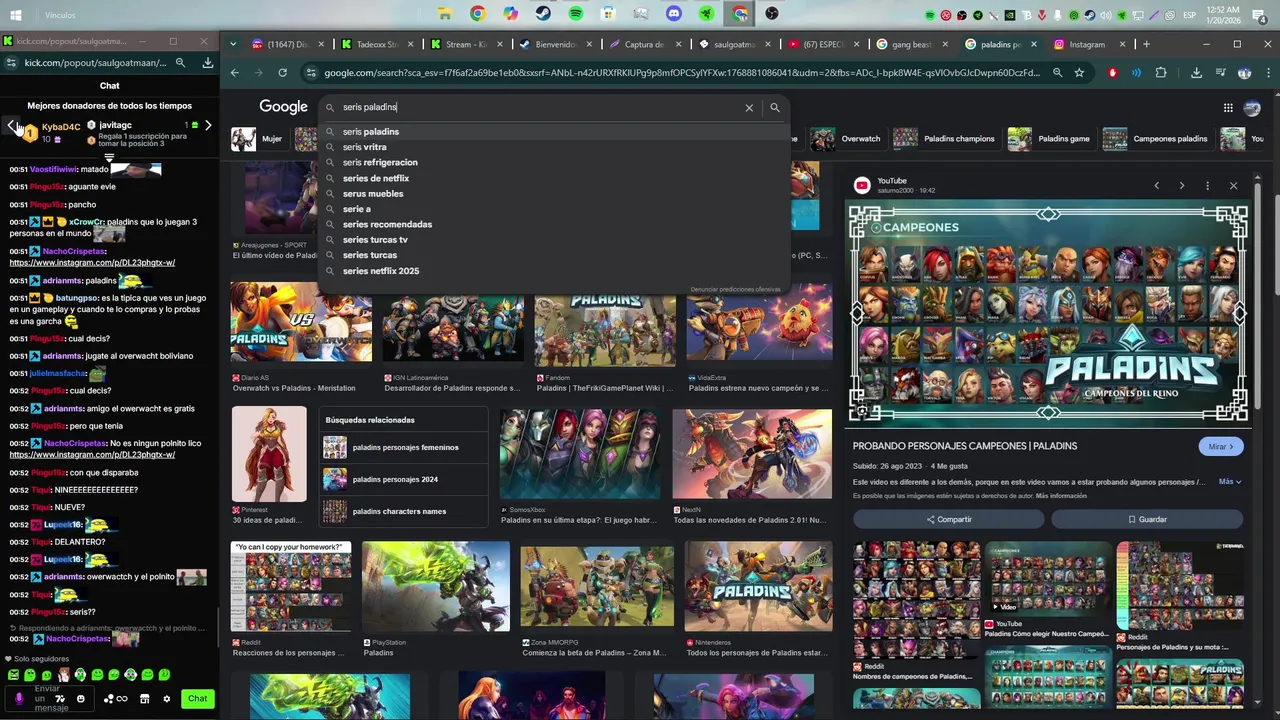Open 'Más información' copyright link

click(x=1061, y=496)
